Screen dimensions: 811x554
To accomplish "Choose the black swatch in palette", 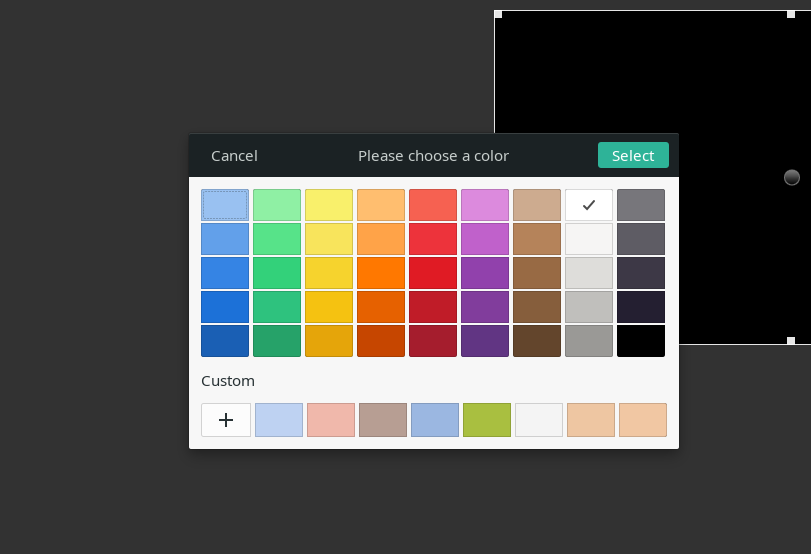I will [x=641, y=341].
